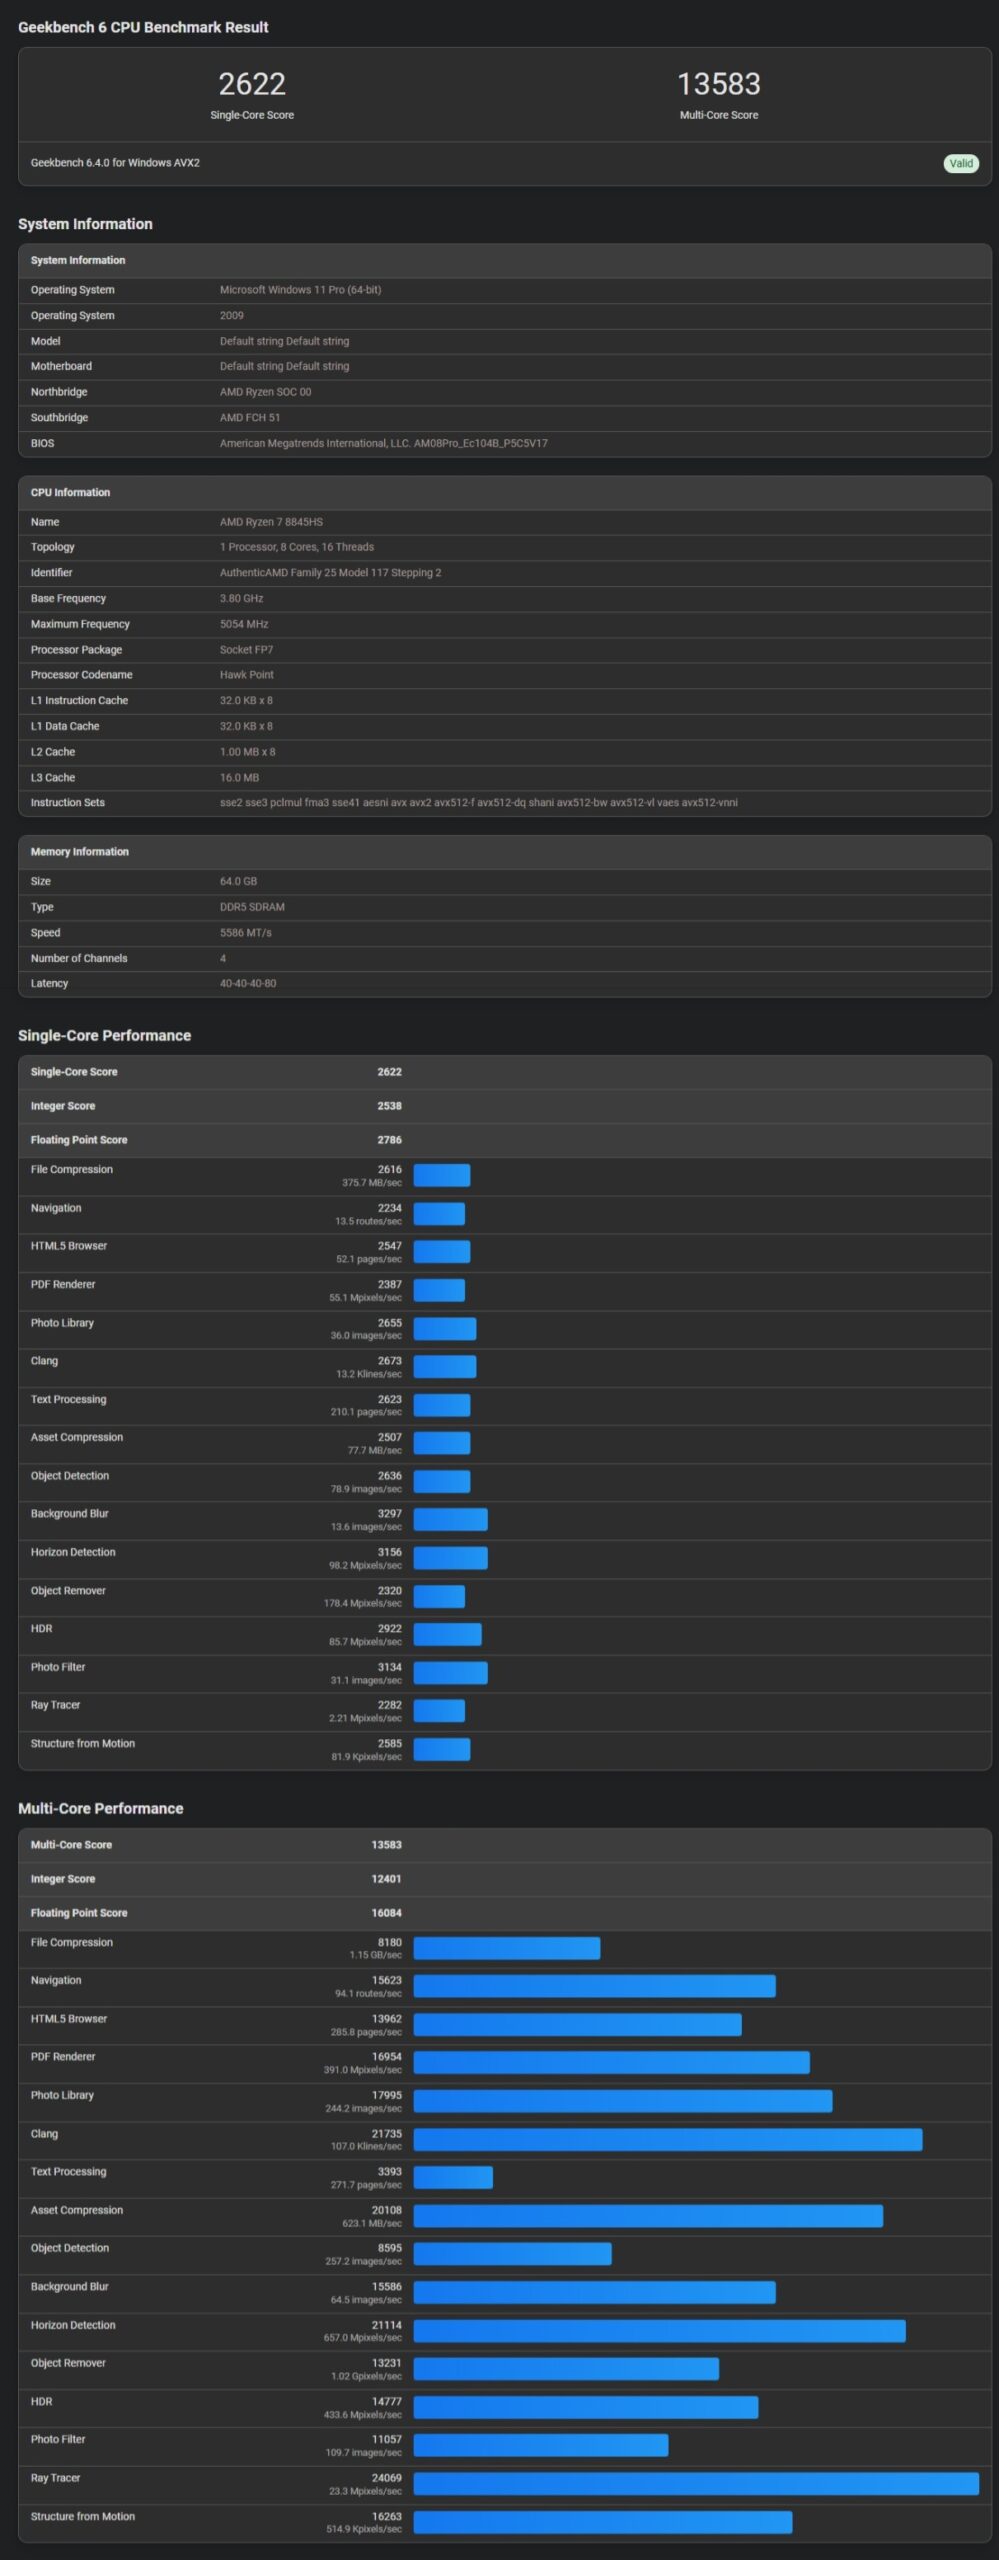Click the Geekbench 6.4.0 for Windows AVX2 text

115,163
